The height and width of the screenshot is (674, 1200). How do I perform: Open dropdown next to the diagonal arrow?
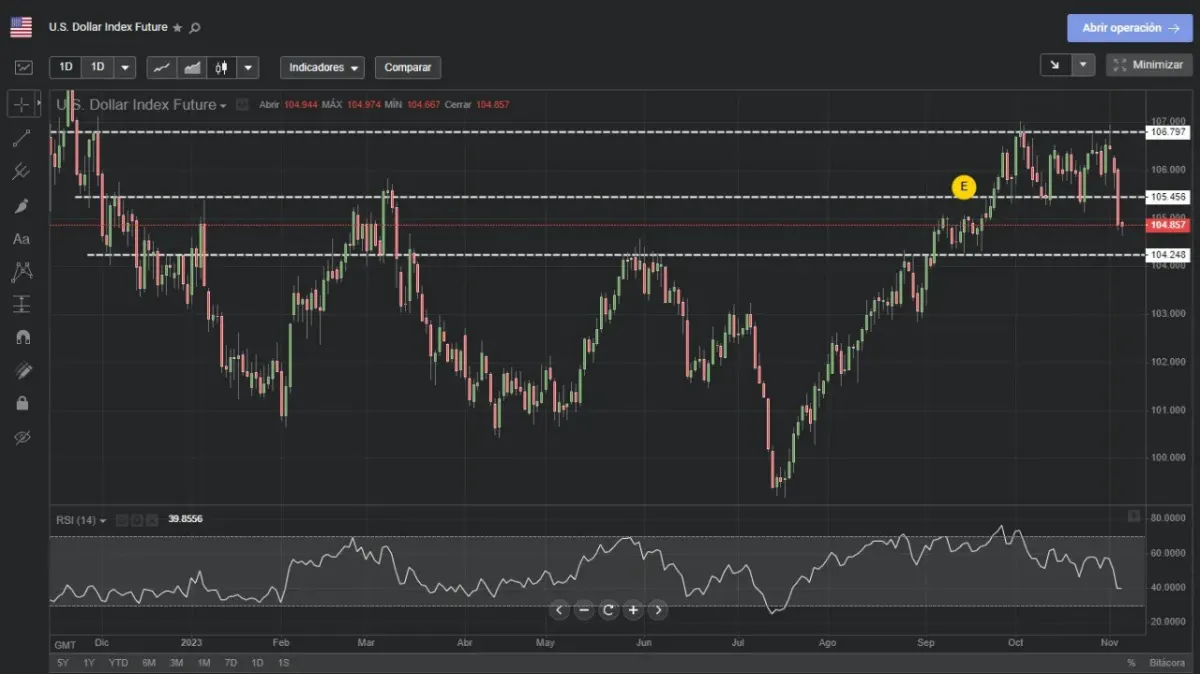pyautogui.click(x=1084, y=65)
